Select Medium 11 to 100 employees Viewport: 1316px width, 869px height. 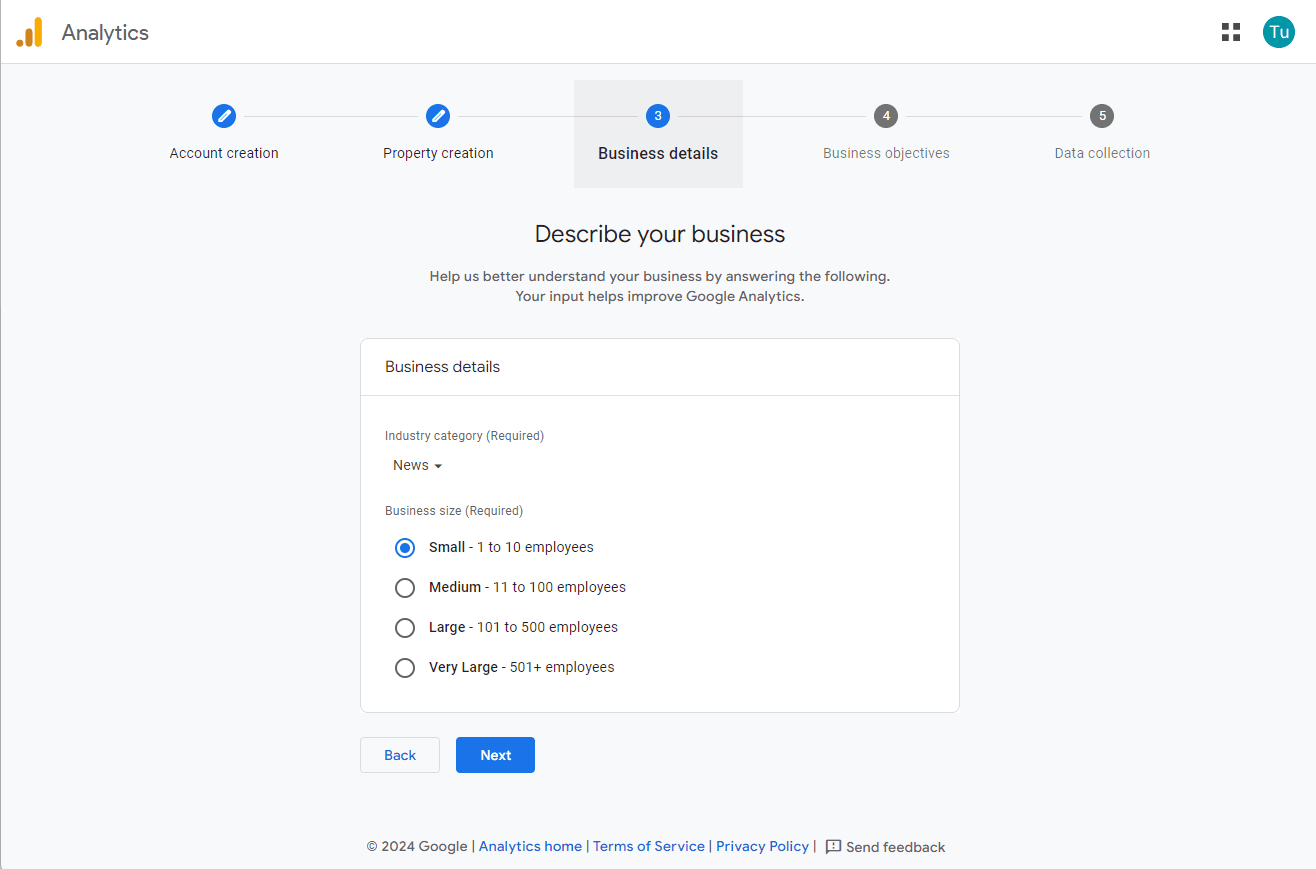(405, 588)
